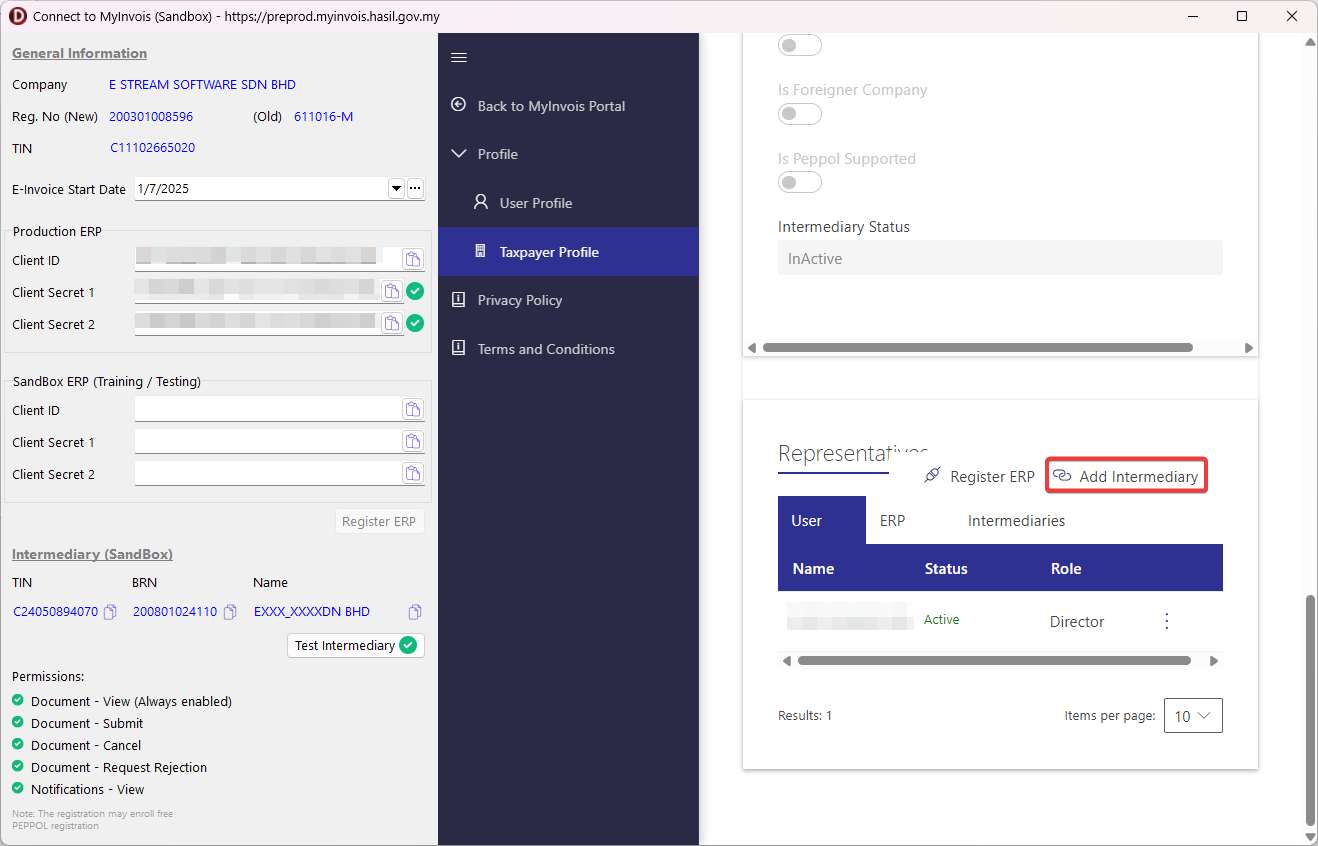This screenshot has height=846, width=1318.
Task: Go back to MyInvois Portal
Action: pyautogui.click(x=551, y=106)
